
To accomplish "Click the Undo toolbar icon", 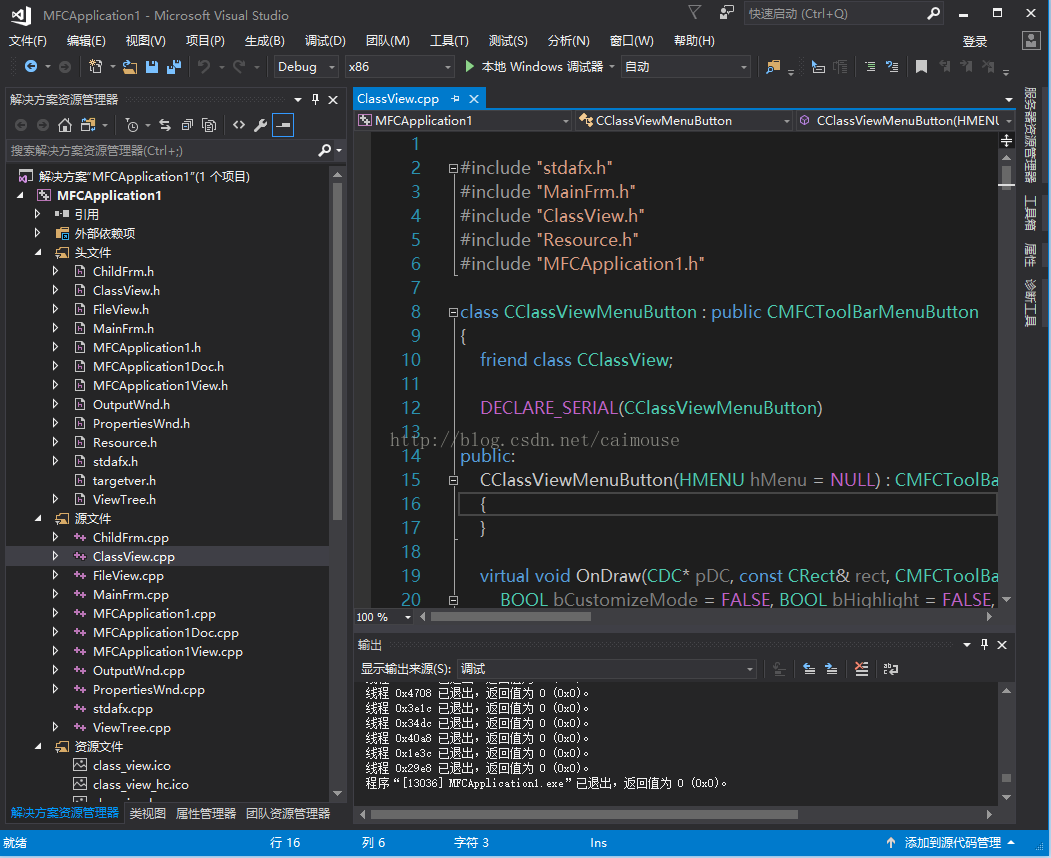I will [204, 66].
